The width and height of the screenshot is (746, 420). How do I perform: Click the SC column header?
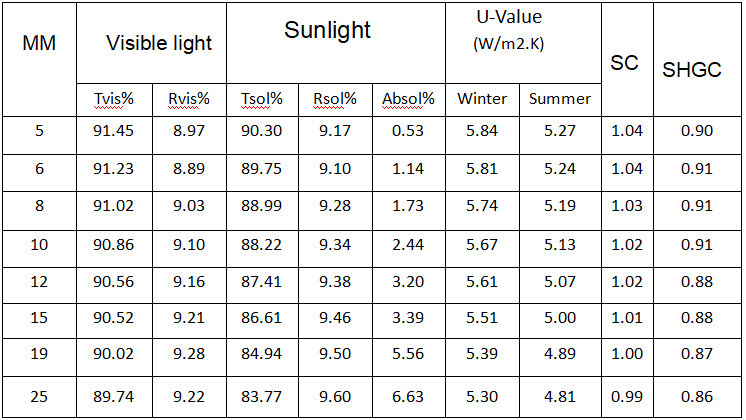click(627, 59)
